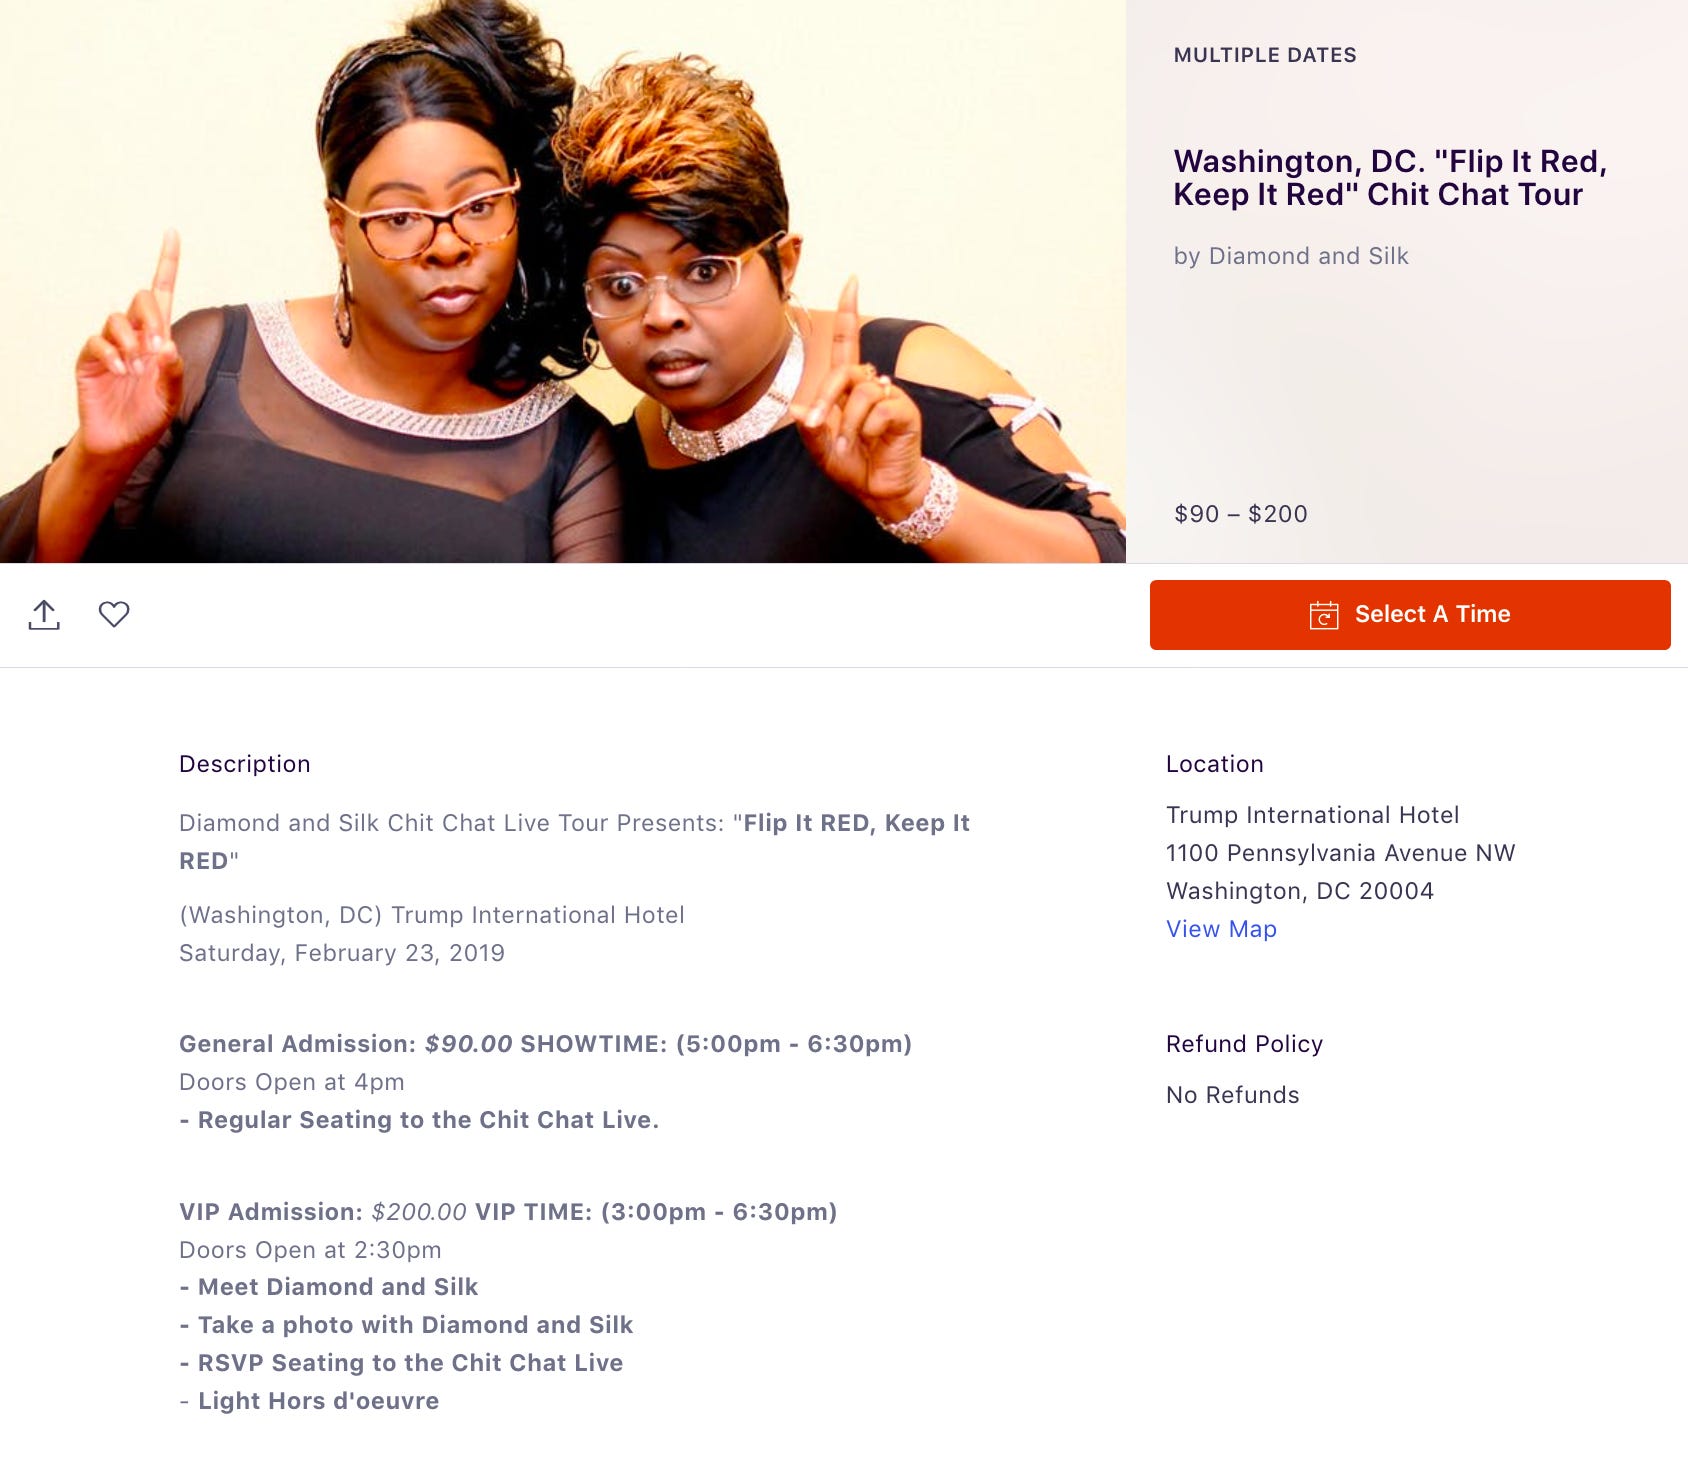Click the Refund Policy heading

tap(1245, 1044)
